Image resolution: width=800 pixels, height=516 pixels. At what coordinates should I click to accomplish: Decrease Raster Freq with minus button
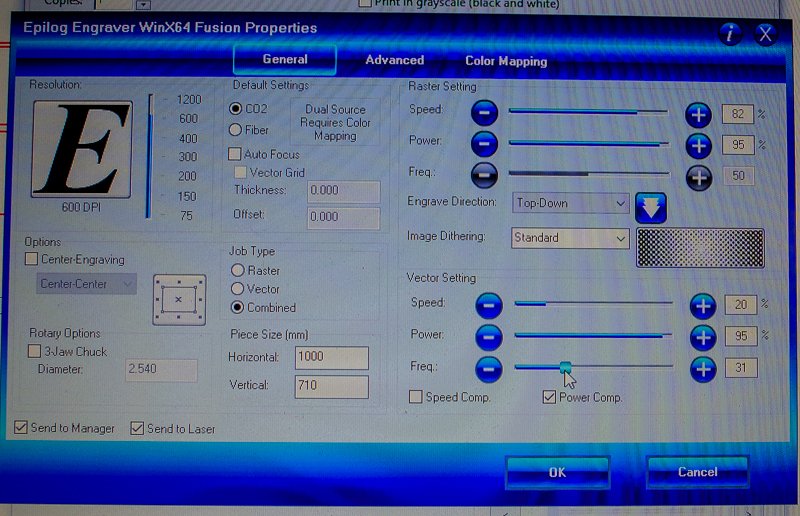click(x=484, y=176)
